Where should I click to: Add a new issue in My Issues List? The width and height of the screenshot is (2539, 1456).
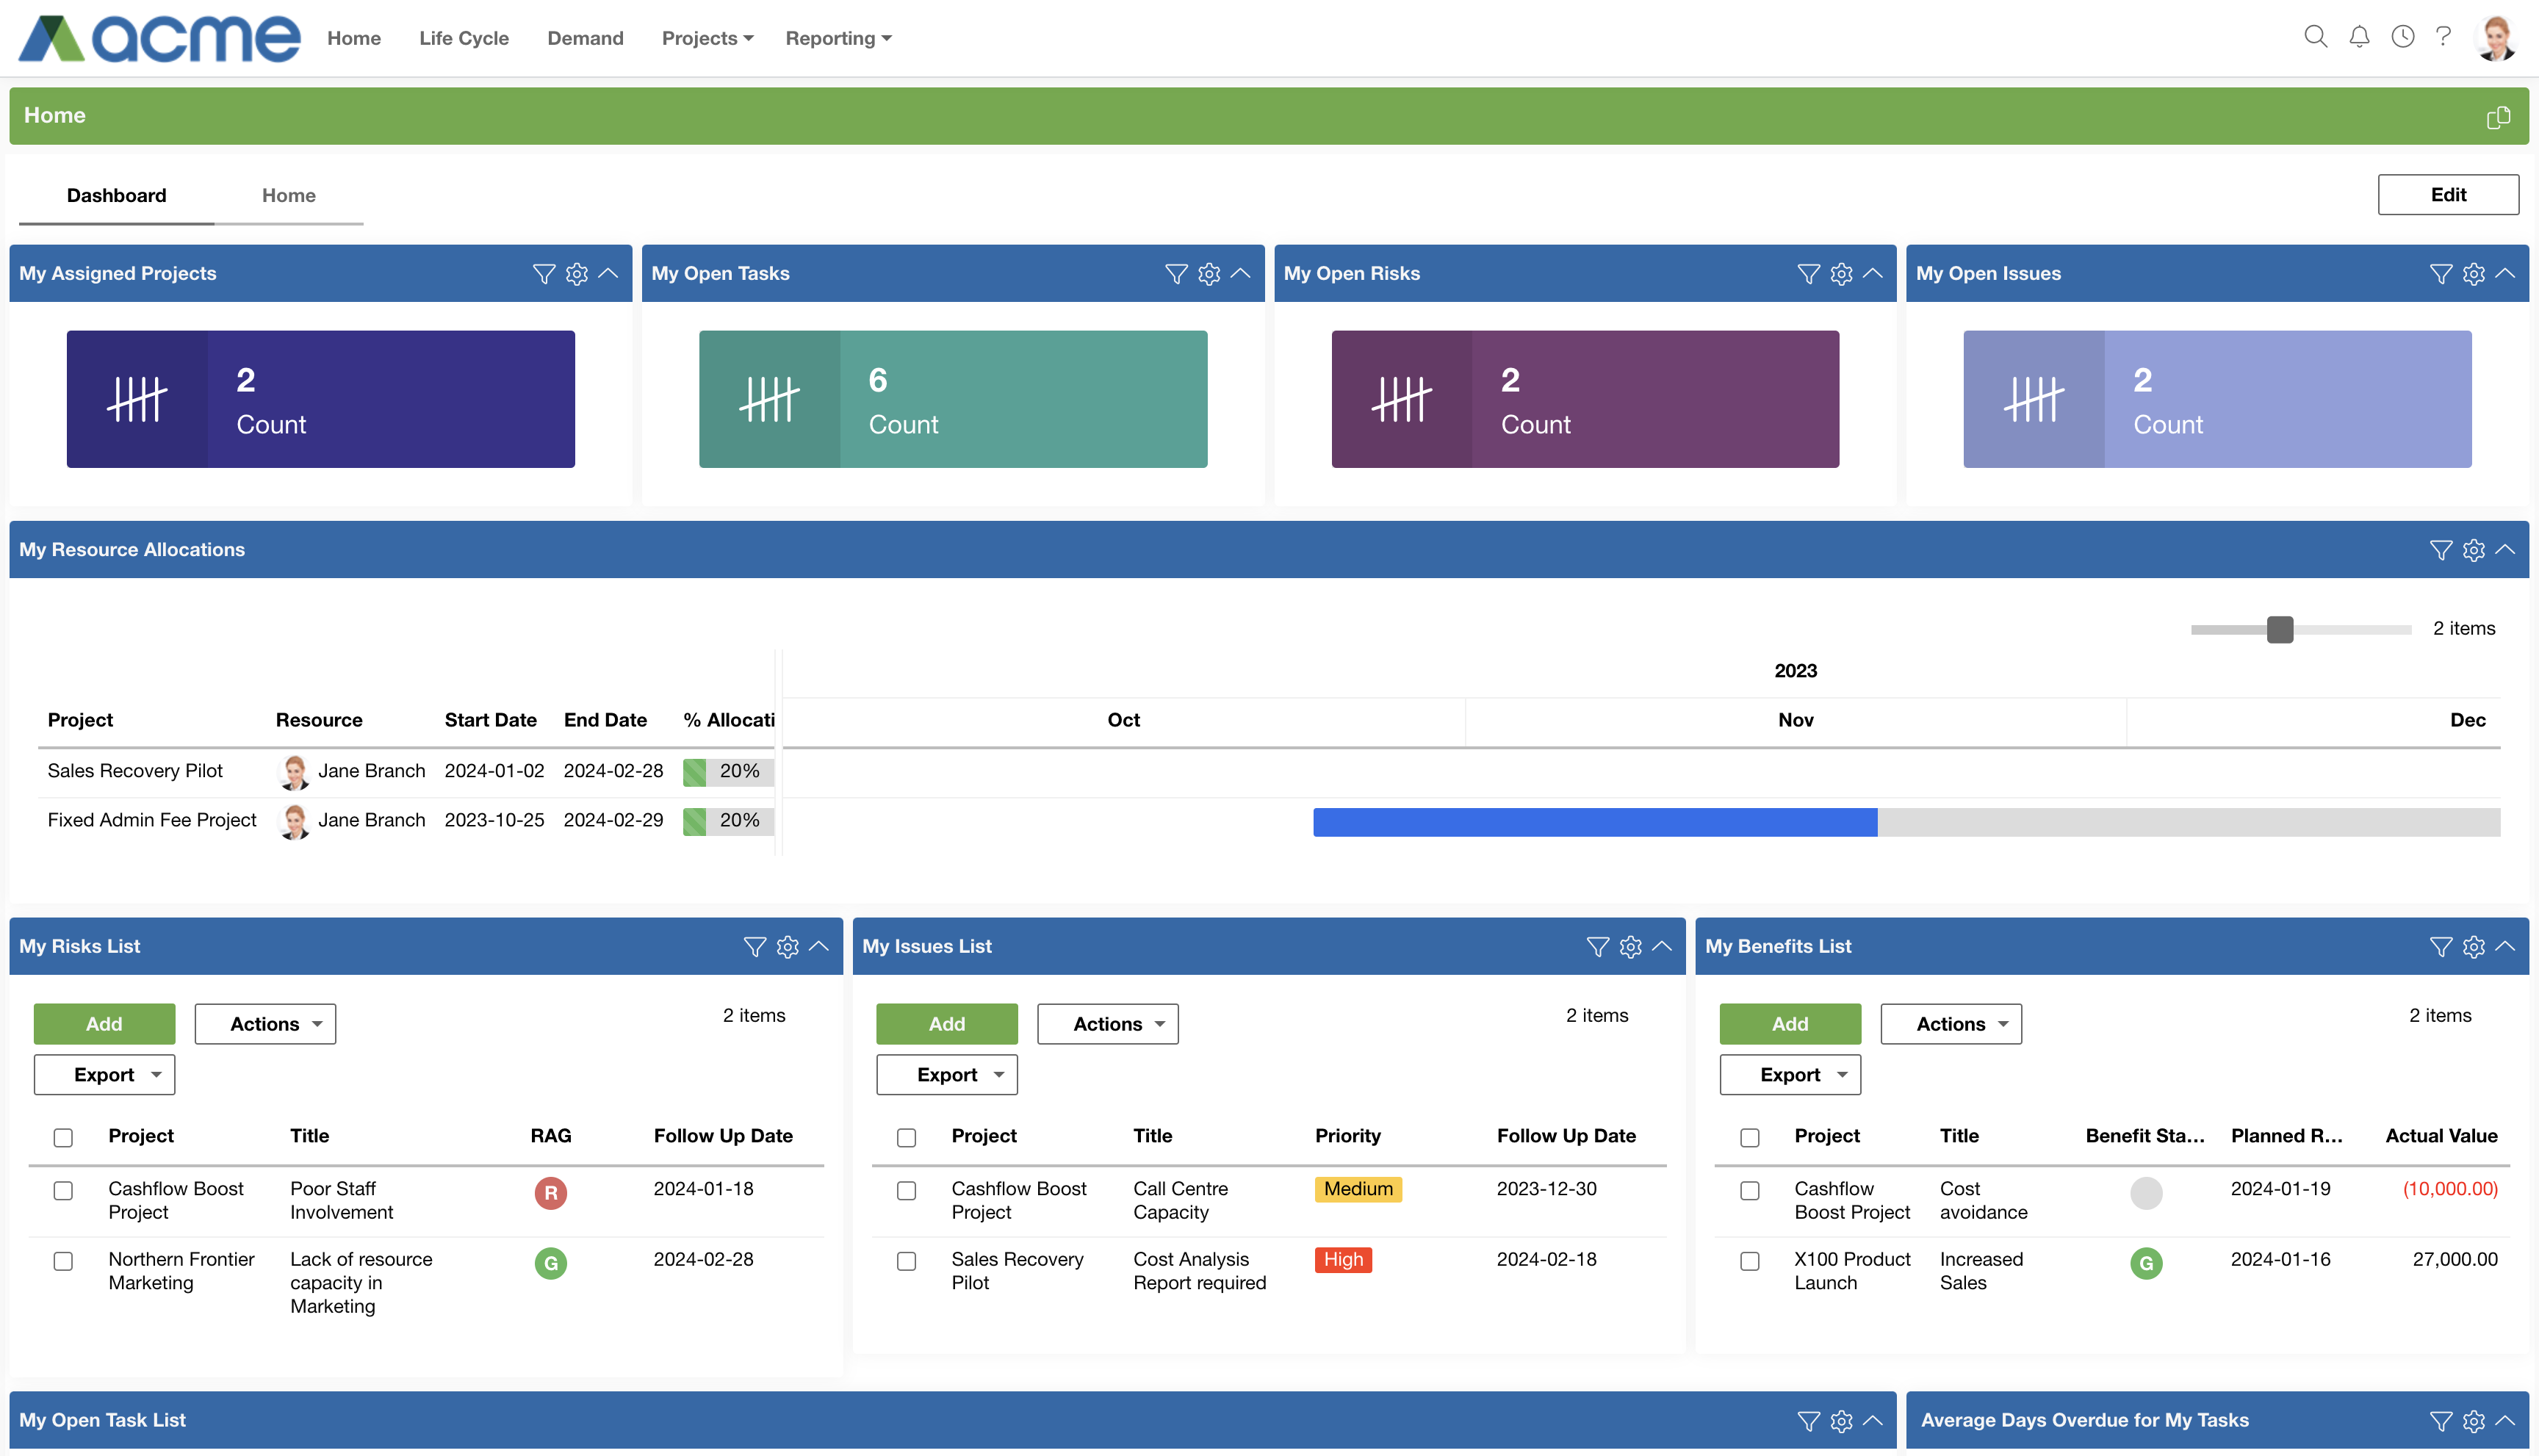[947, 1024]
